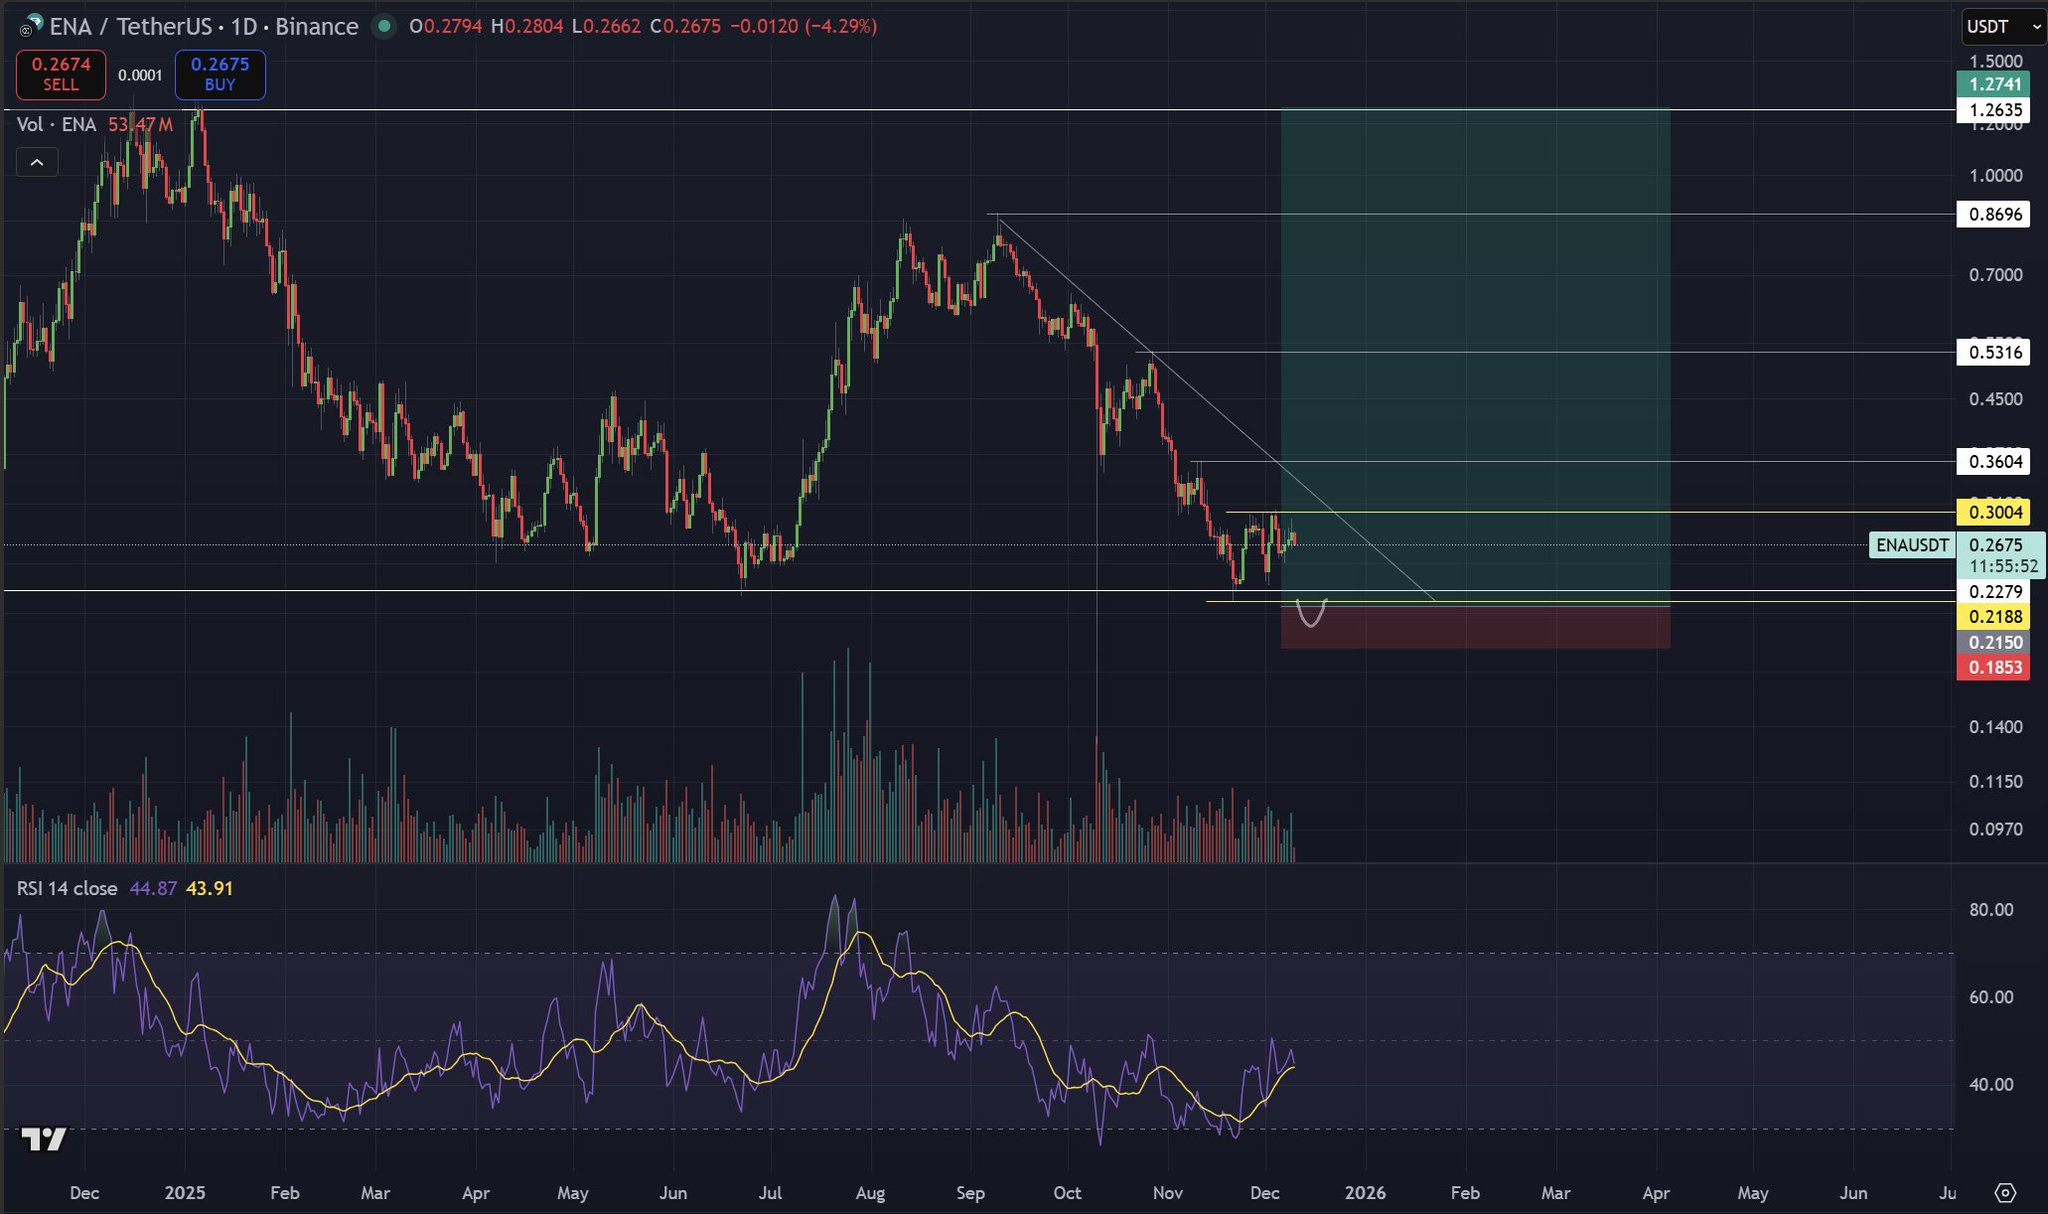Click the 2026 label on time axis

click(x=1365, y=1192)
